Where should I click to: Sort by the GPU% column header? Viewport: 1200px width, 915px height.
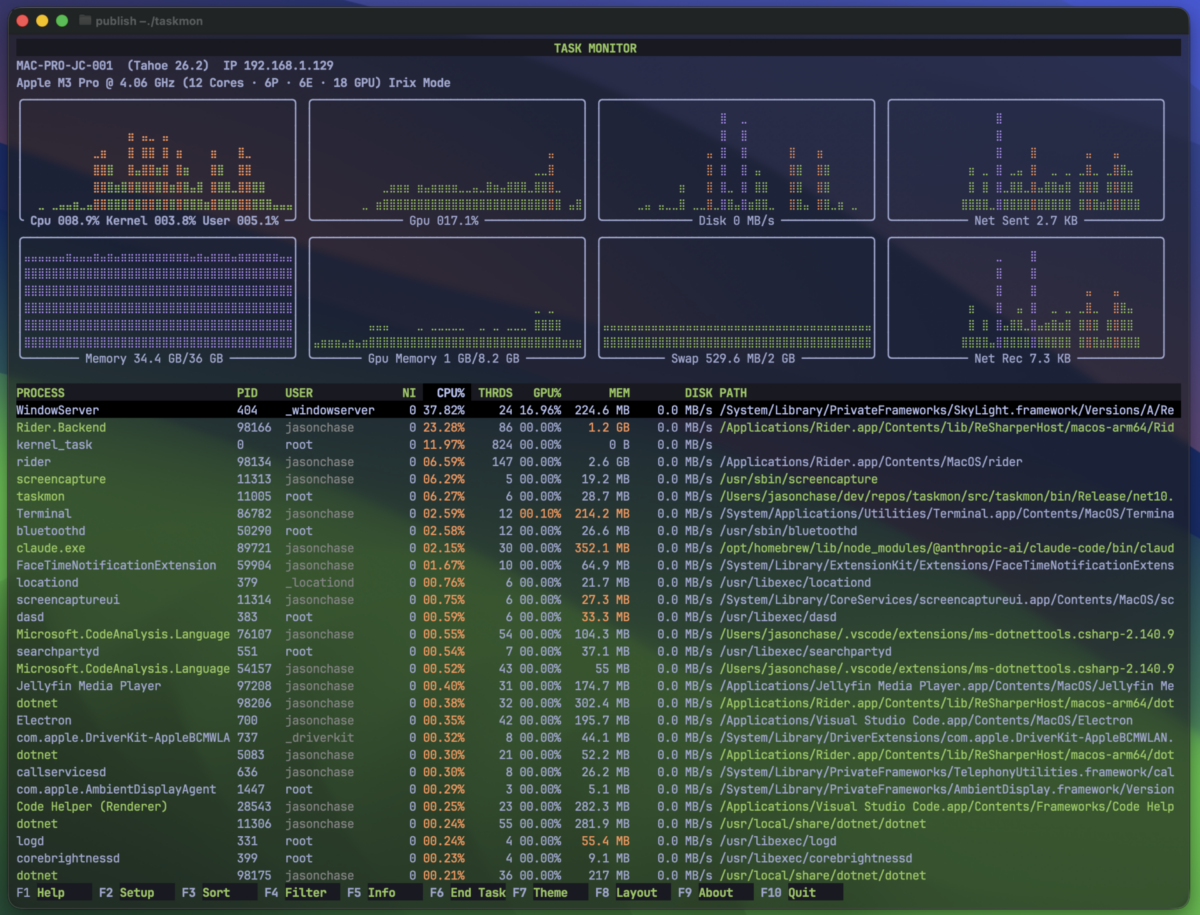pos(545,393)
